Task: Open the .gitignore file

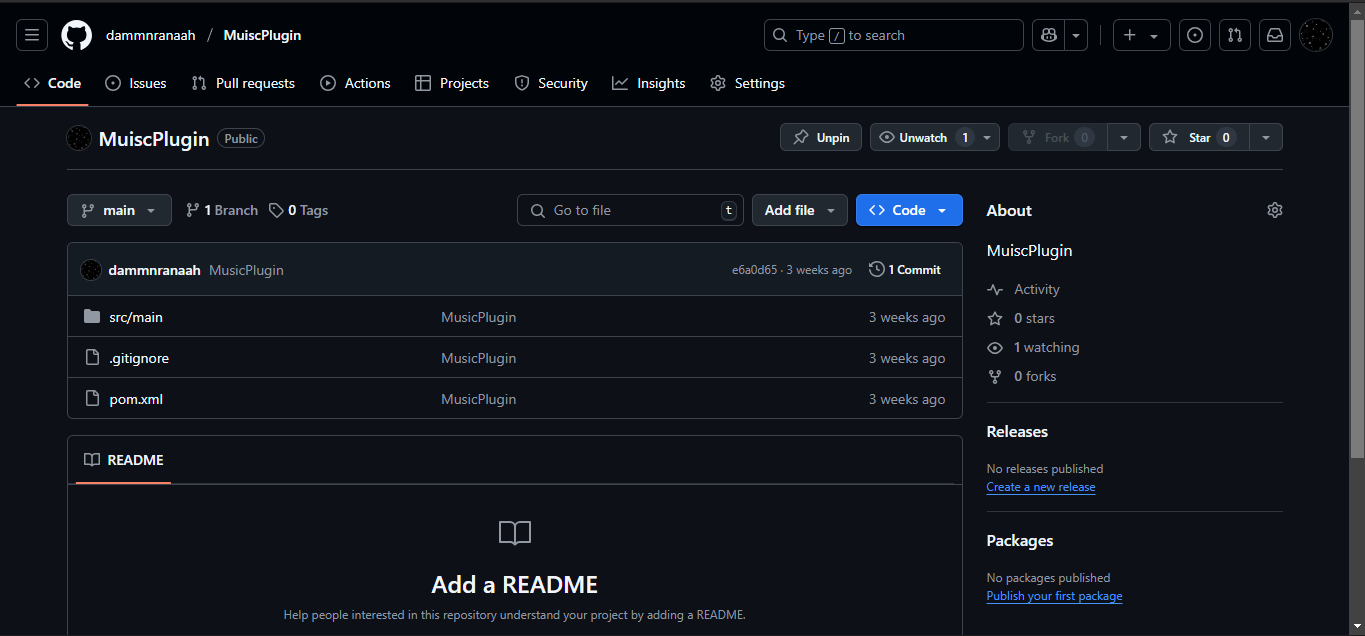Action: (x=139, y=358)
